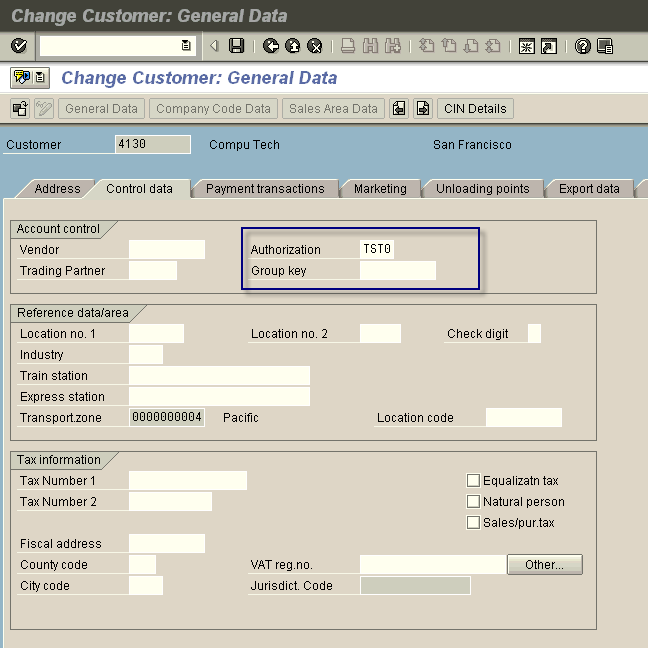This screenshot has width=648, height=648.
Task: Check the Natural person checkbox
Action: pos(473,502)
